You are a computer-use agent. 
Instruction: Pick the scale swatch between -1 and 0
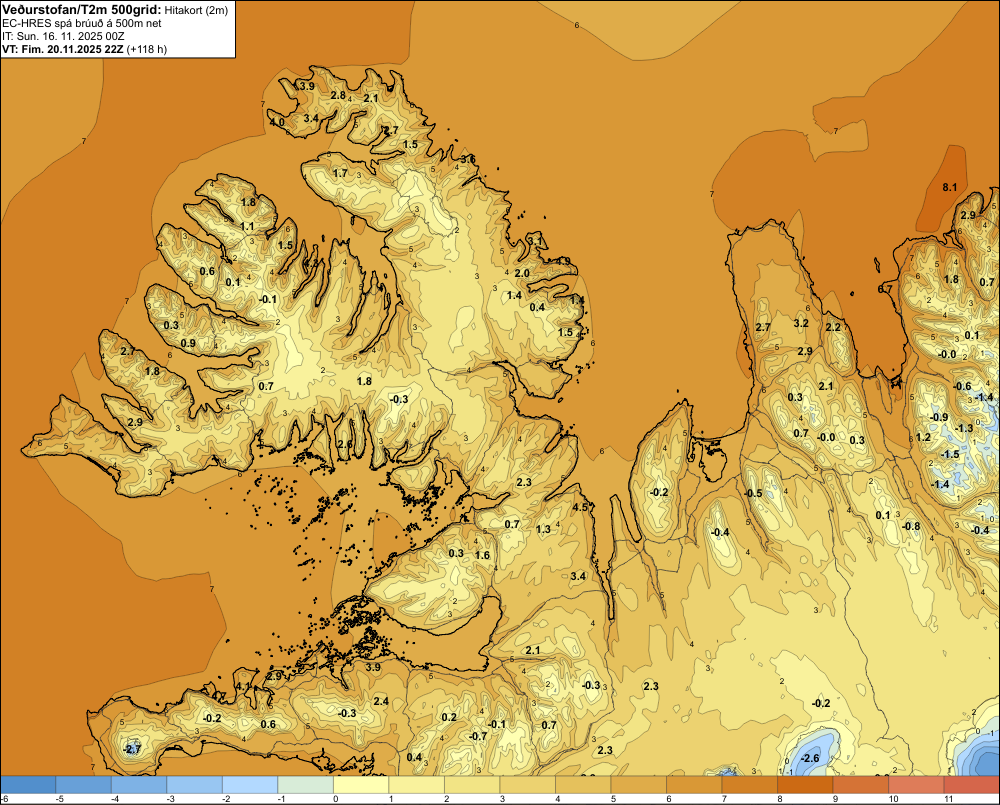pyautogui.click(x=305, y=785)
